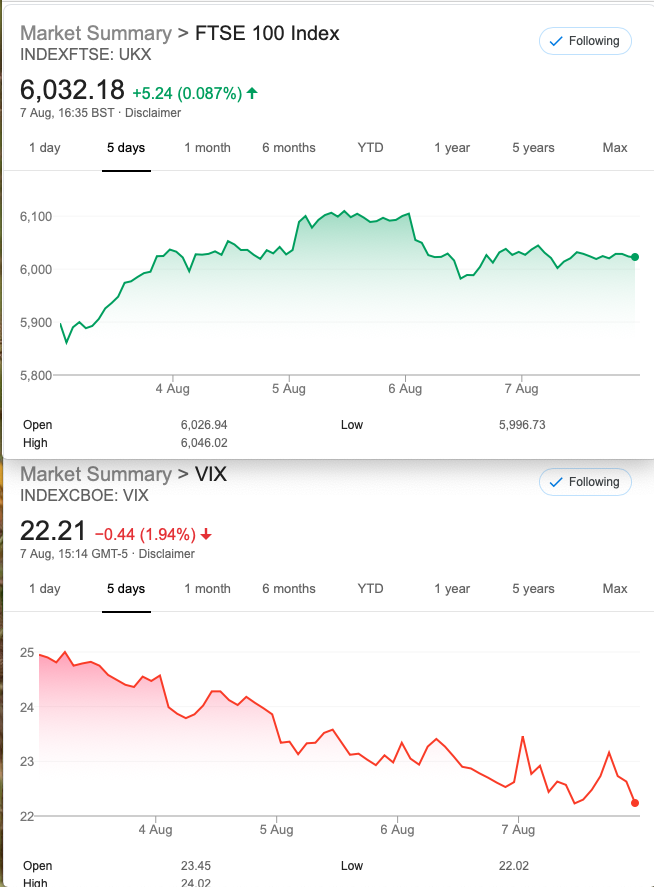The width and height of the screenshot is (654, 887).
Task: Show YTD range for VIX chart
Action: click(x=370, y=589)
